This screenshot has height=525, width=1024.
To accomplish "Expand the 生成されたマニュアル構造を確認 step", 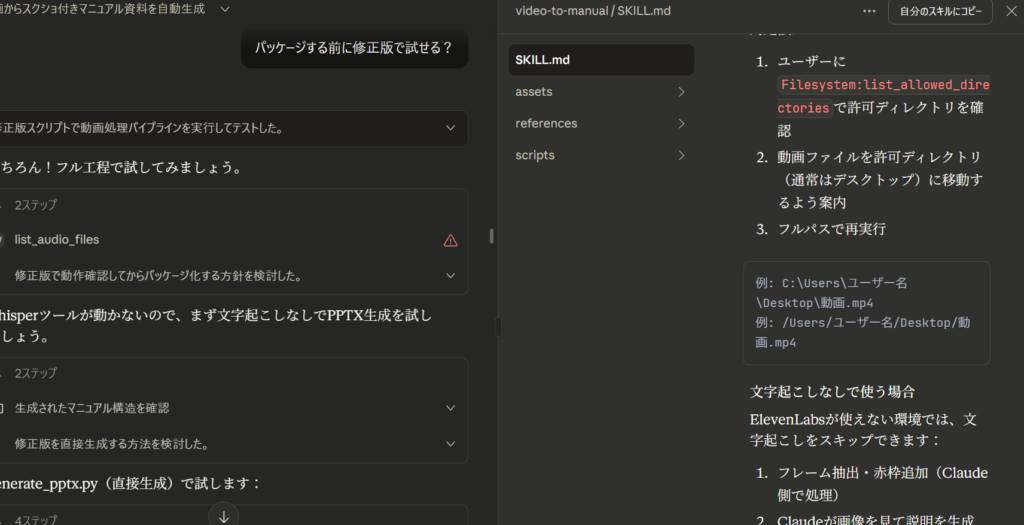I will click(x=450, y=408).
